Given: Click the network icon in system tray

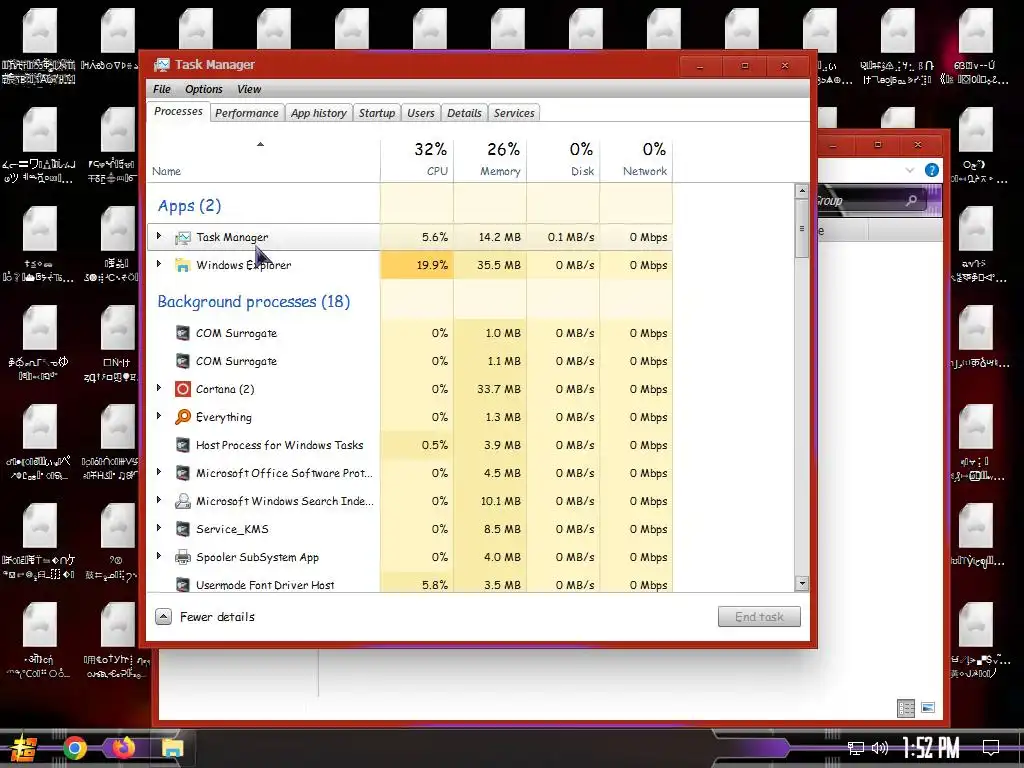Looking at the screenshot, I should [x=856, y=748].
